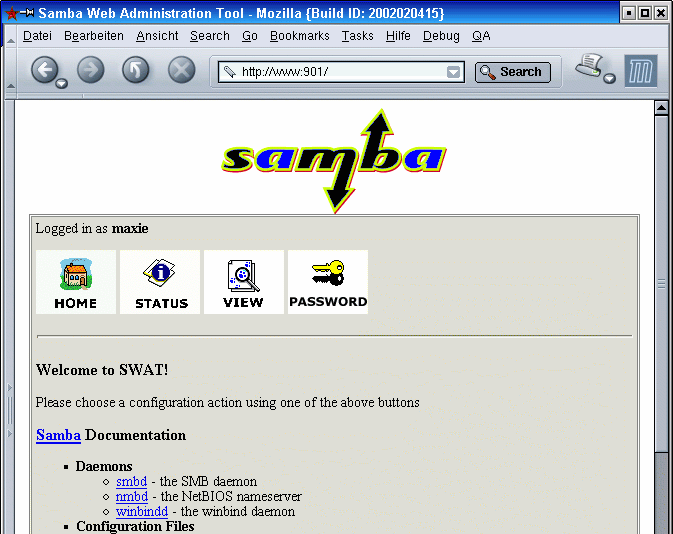Open the Ansicht menu

157,36
